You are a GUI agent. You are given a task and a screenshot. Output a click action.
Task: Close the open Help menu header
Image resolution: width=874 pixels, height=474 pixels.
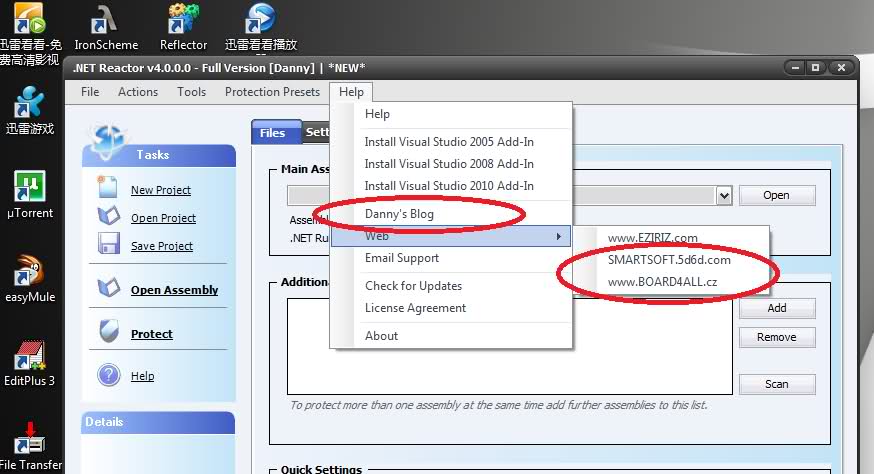pyautogui.click(x=351, y=92)
